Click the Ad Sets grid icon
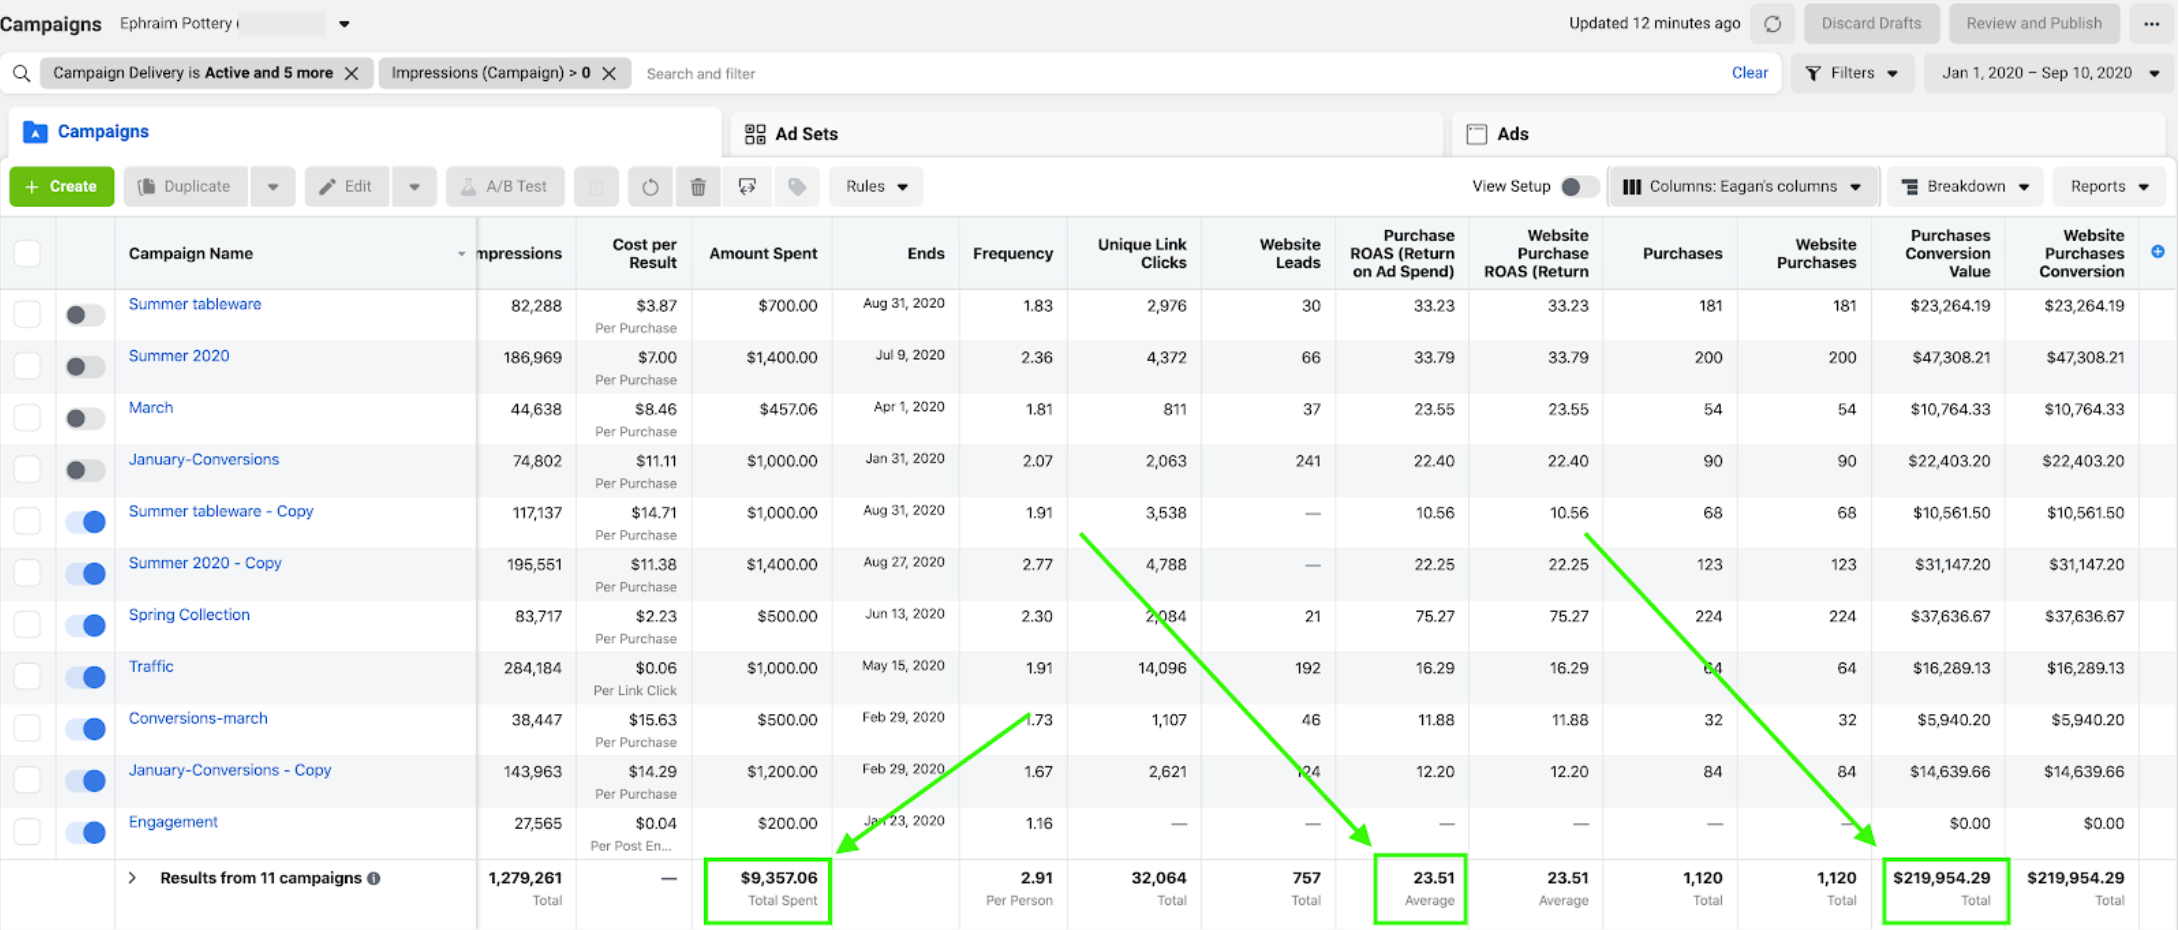Image resolution: width=2180 pixels, height=930 pixels. pyautogui.click(x=755, y=134)
